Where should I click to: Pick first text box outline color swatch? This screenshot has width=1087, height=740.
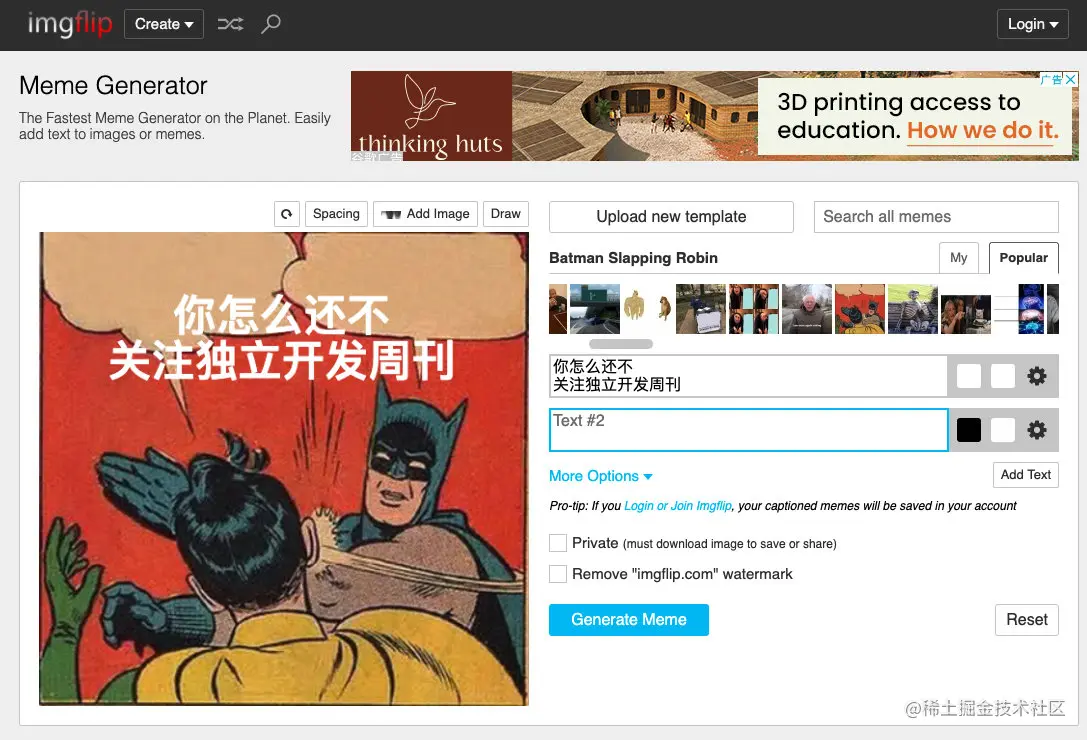(x=1002, y=376)
